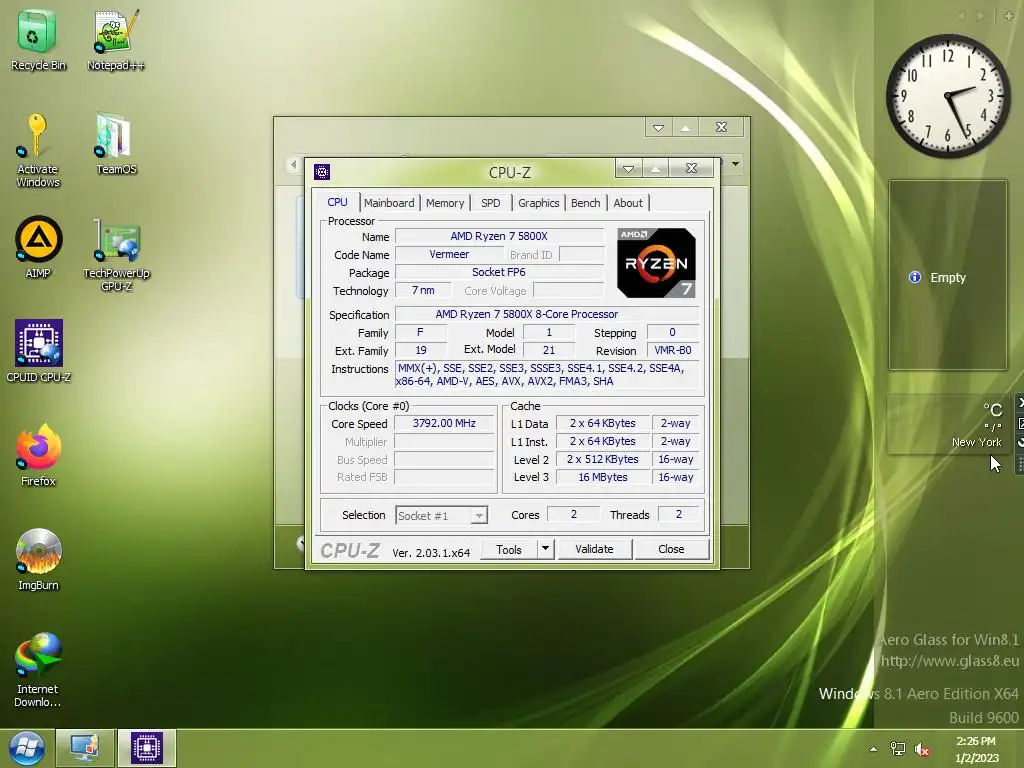
Task: Click the instructions list text
Action: 547,375
